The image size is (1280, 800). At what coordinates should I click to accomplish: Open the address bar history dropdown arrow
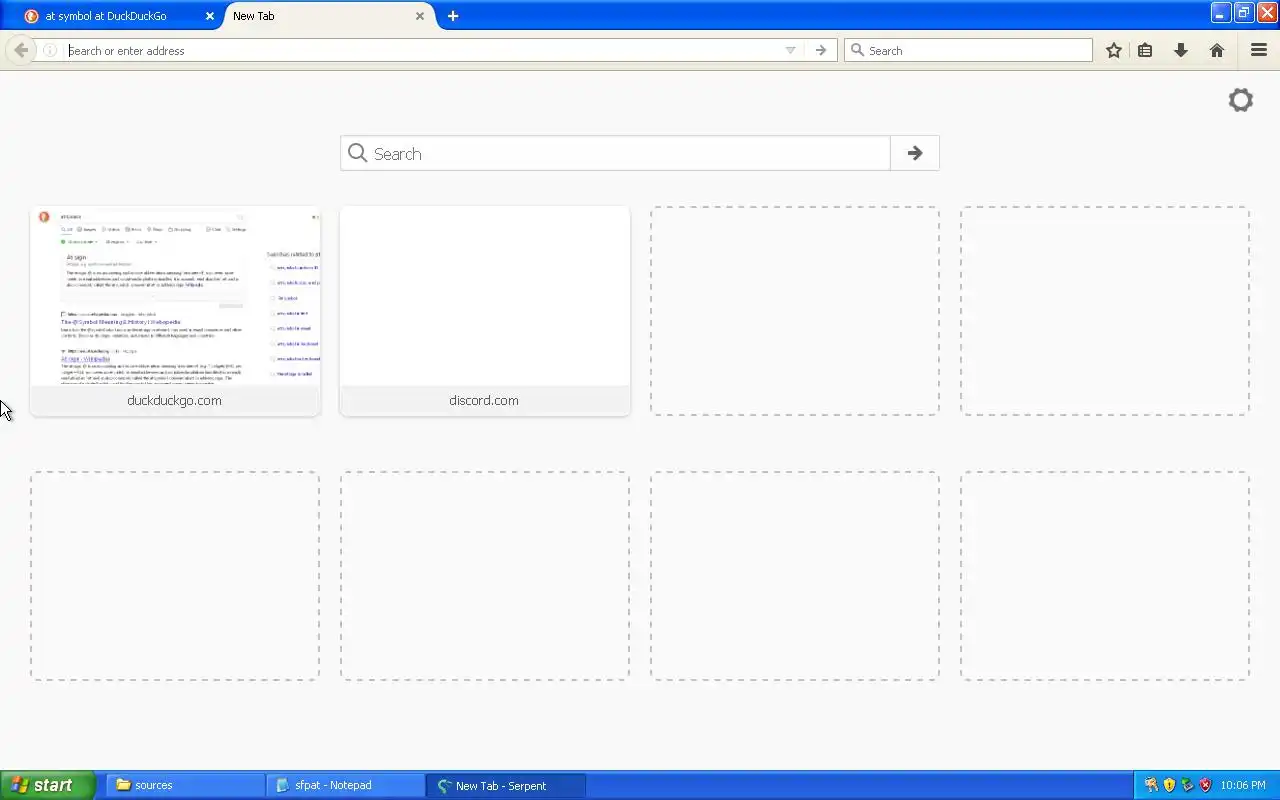790,50
